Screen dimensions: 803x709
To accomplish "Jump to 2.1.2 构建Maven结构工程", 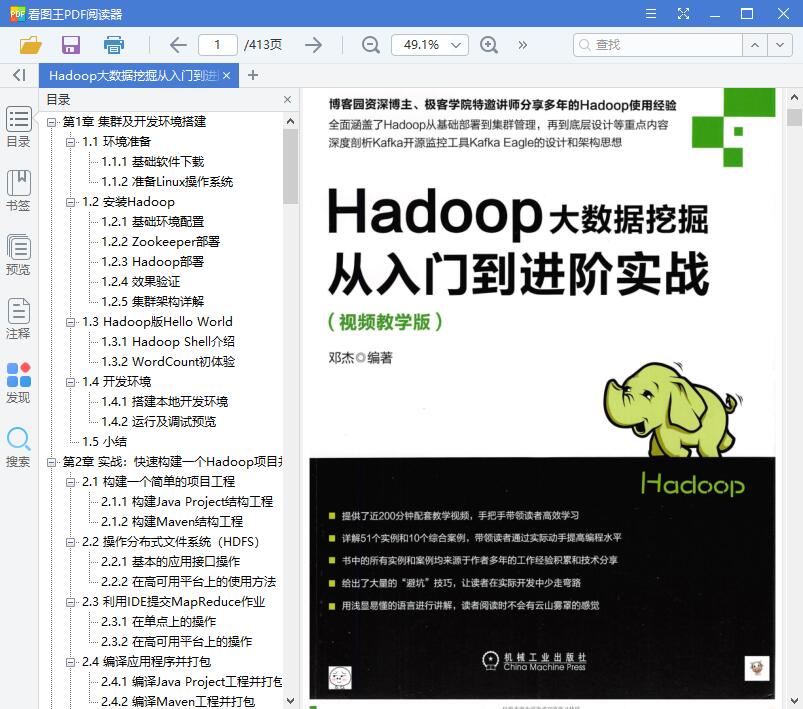I will (172, 522).
